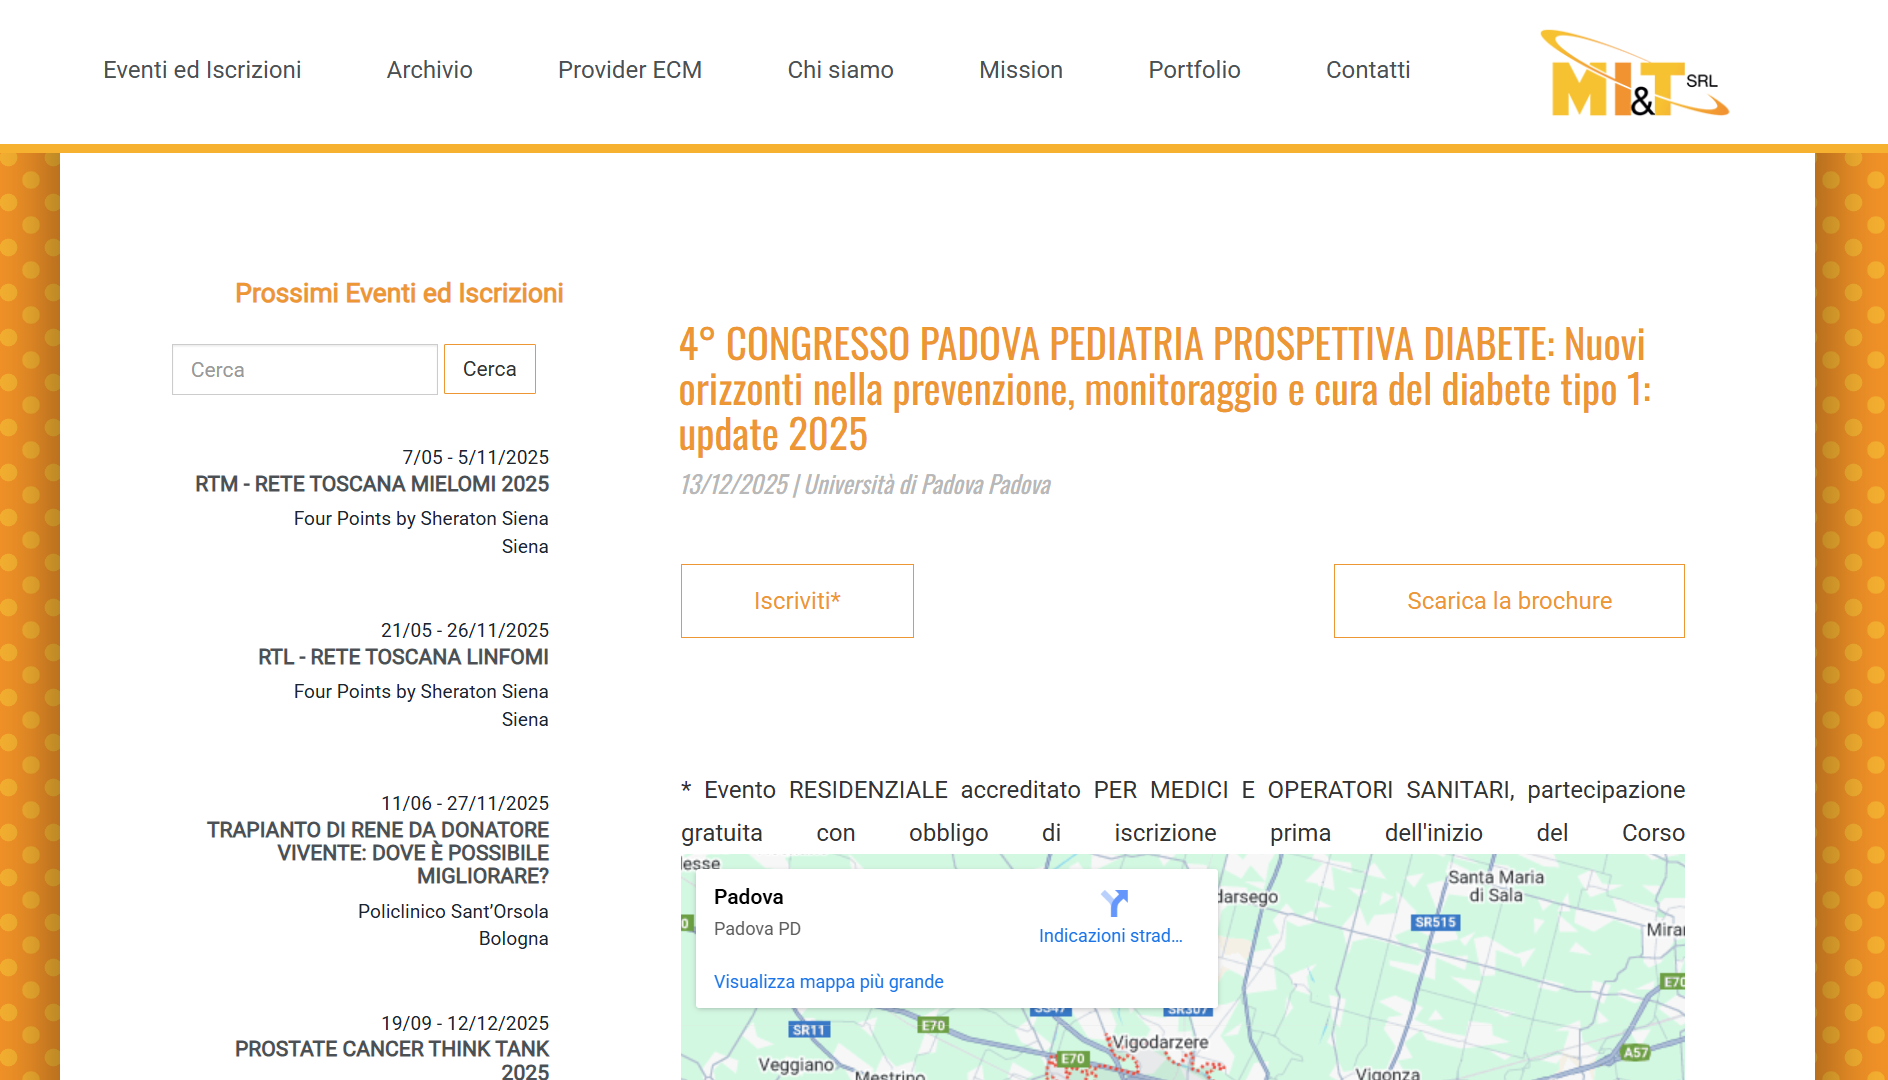Open Provider ECM menu item

(x=629, y=70)
